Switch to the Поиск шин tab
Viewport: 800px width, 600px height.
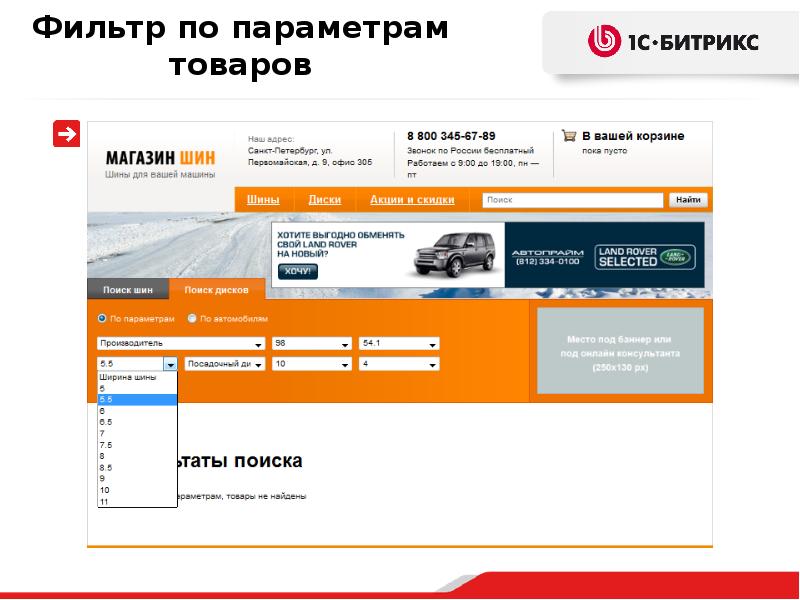(x=128, y=290)
